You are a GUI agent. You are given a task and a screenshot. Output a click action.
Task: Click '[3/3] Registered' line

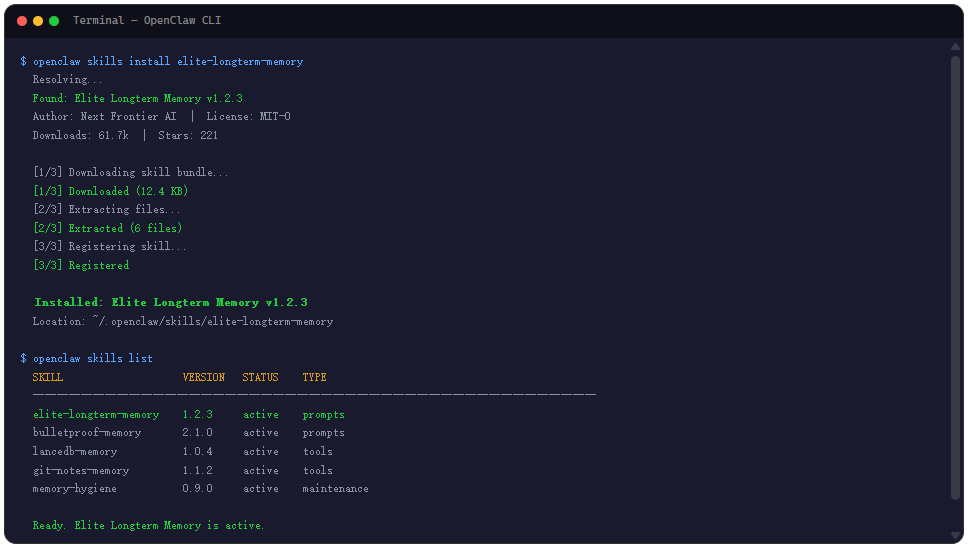[x=81, y=265]
